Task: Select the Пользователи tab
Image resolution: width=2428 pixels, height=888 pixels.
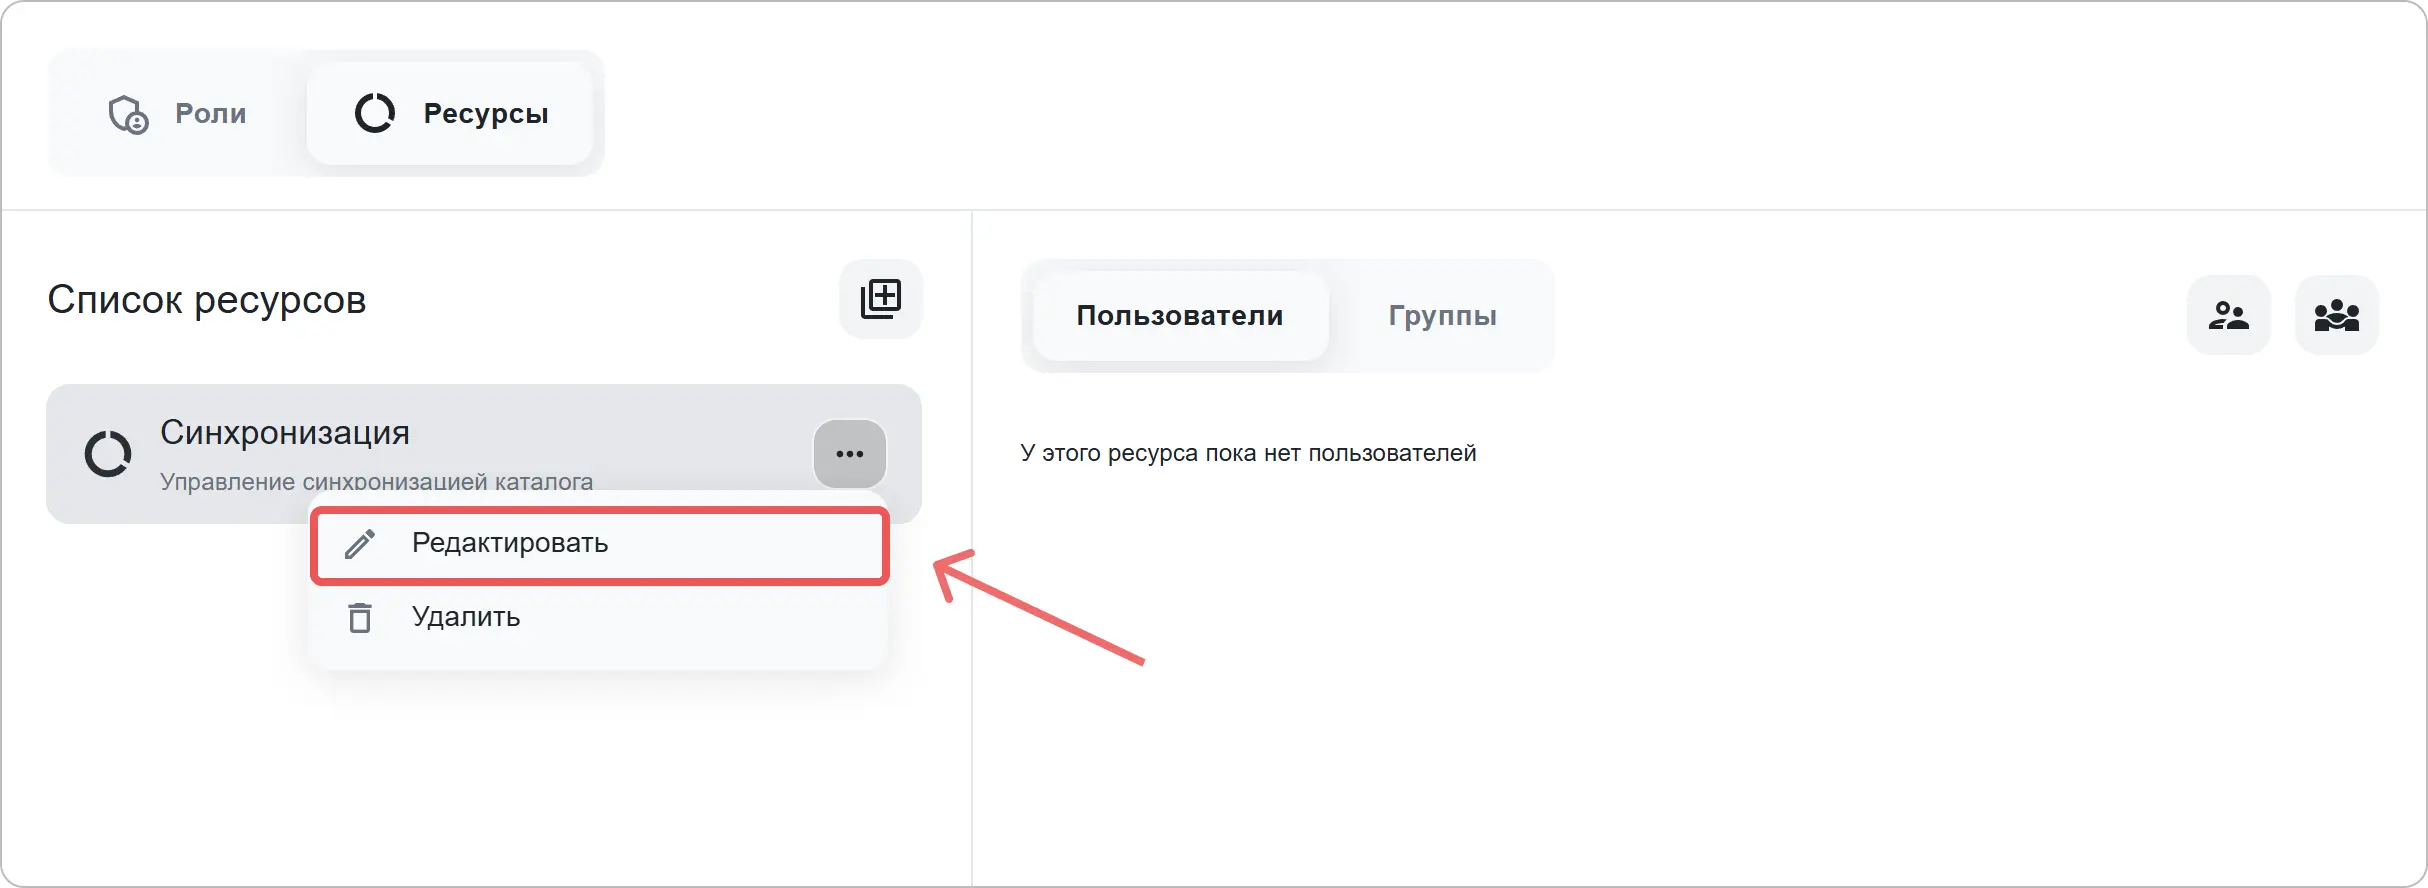Action: (x=1180, y=316)
